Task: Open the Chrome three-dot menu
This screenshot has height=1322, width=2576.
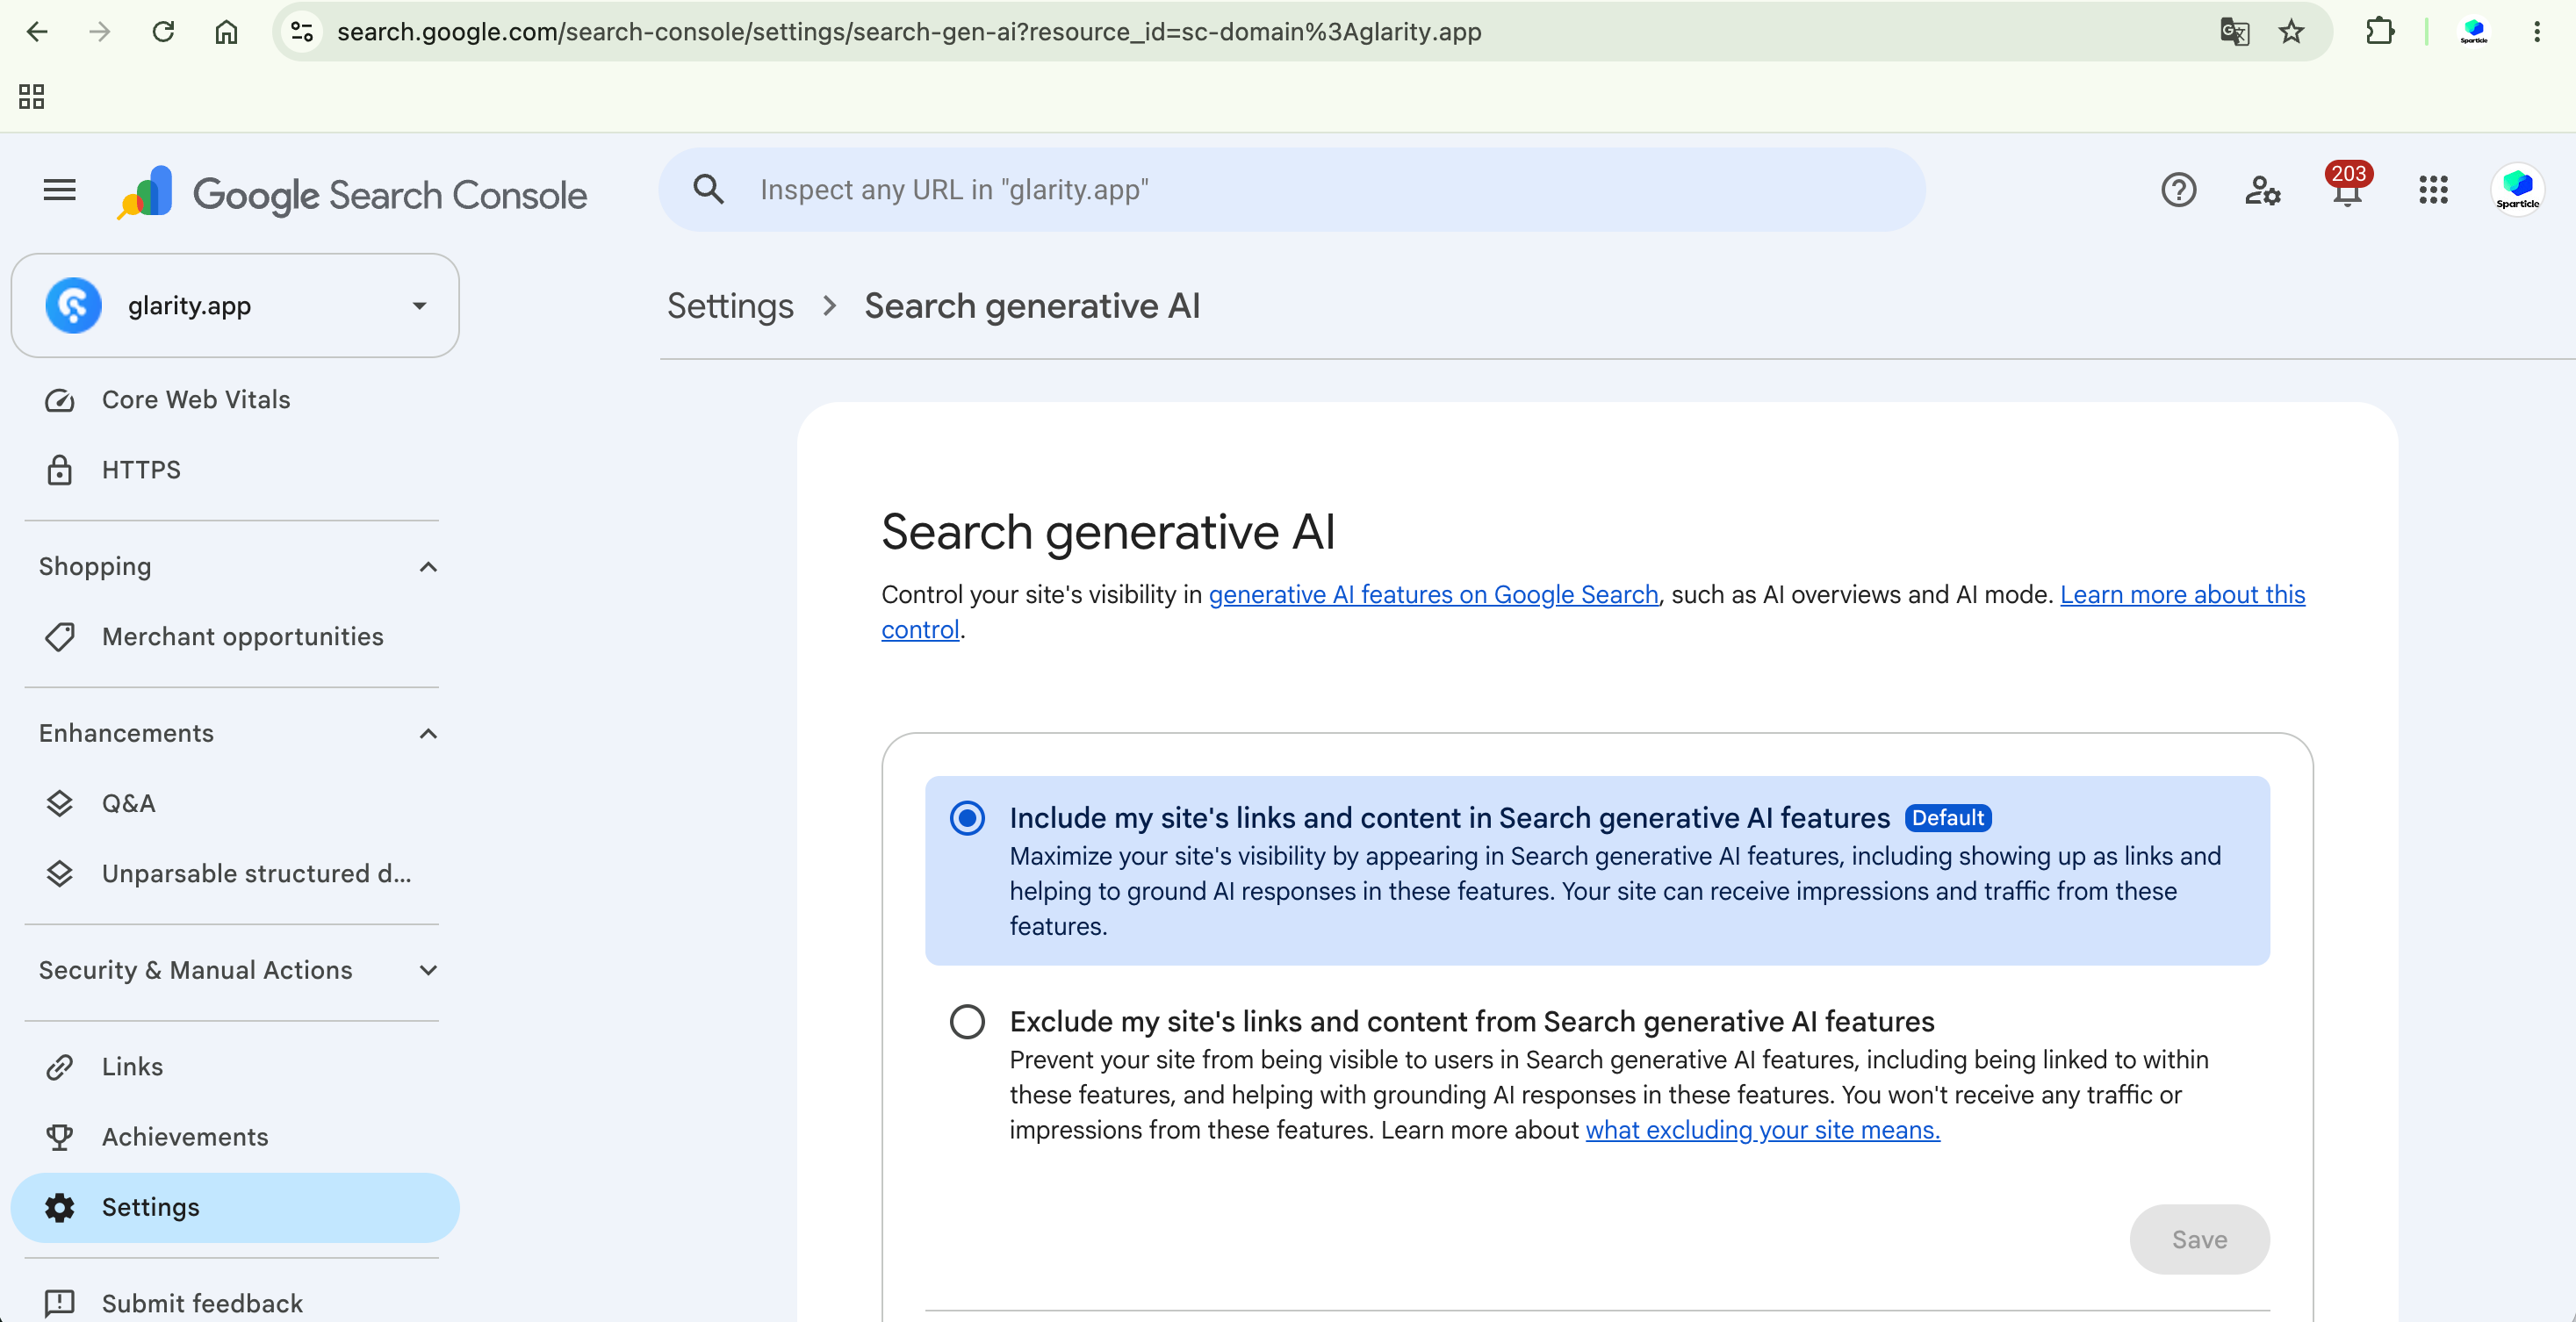Action: tap(2537, 32)
